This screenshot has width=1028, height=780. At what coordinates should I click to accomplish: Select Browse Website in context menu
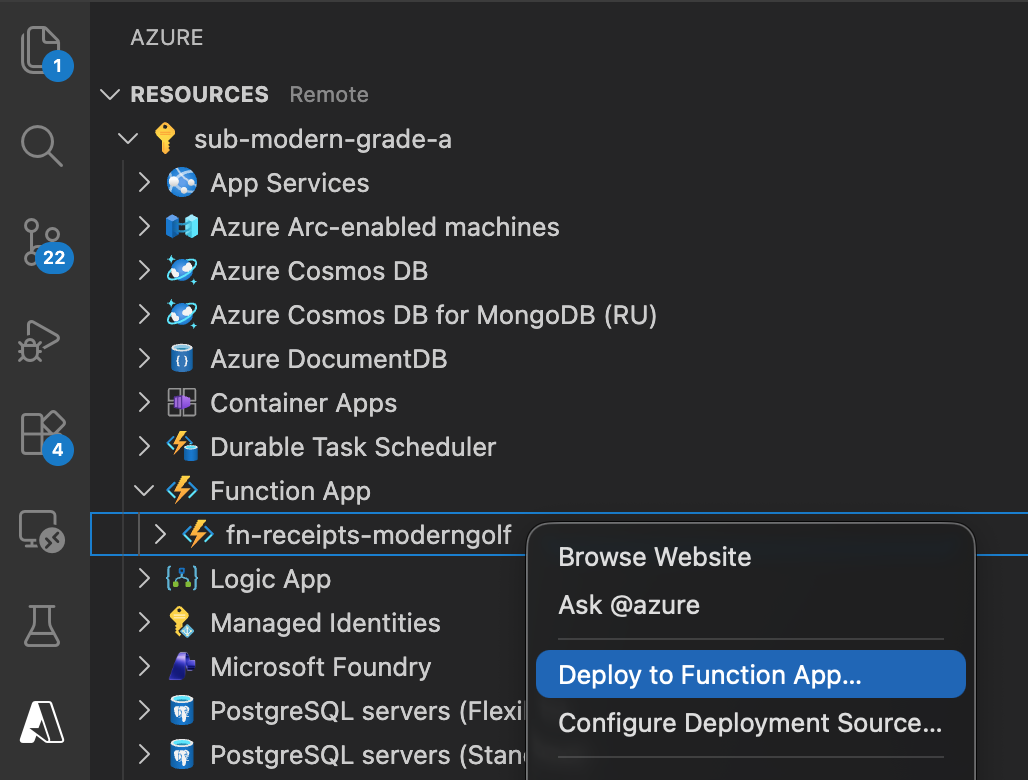coord(654,557)
